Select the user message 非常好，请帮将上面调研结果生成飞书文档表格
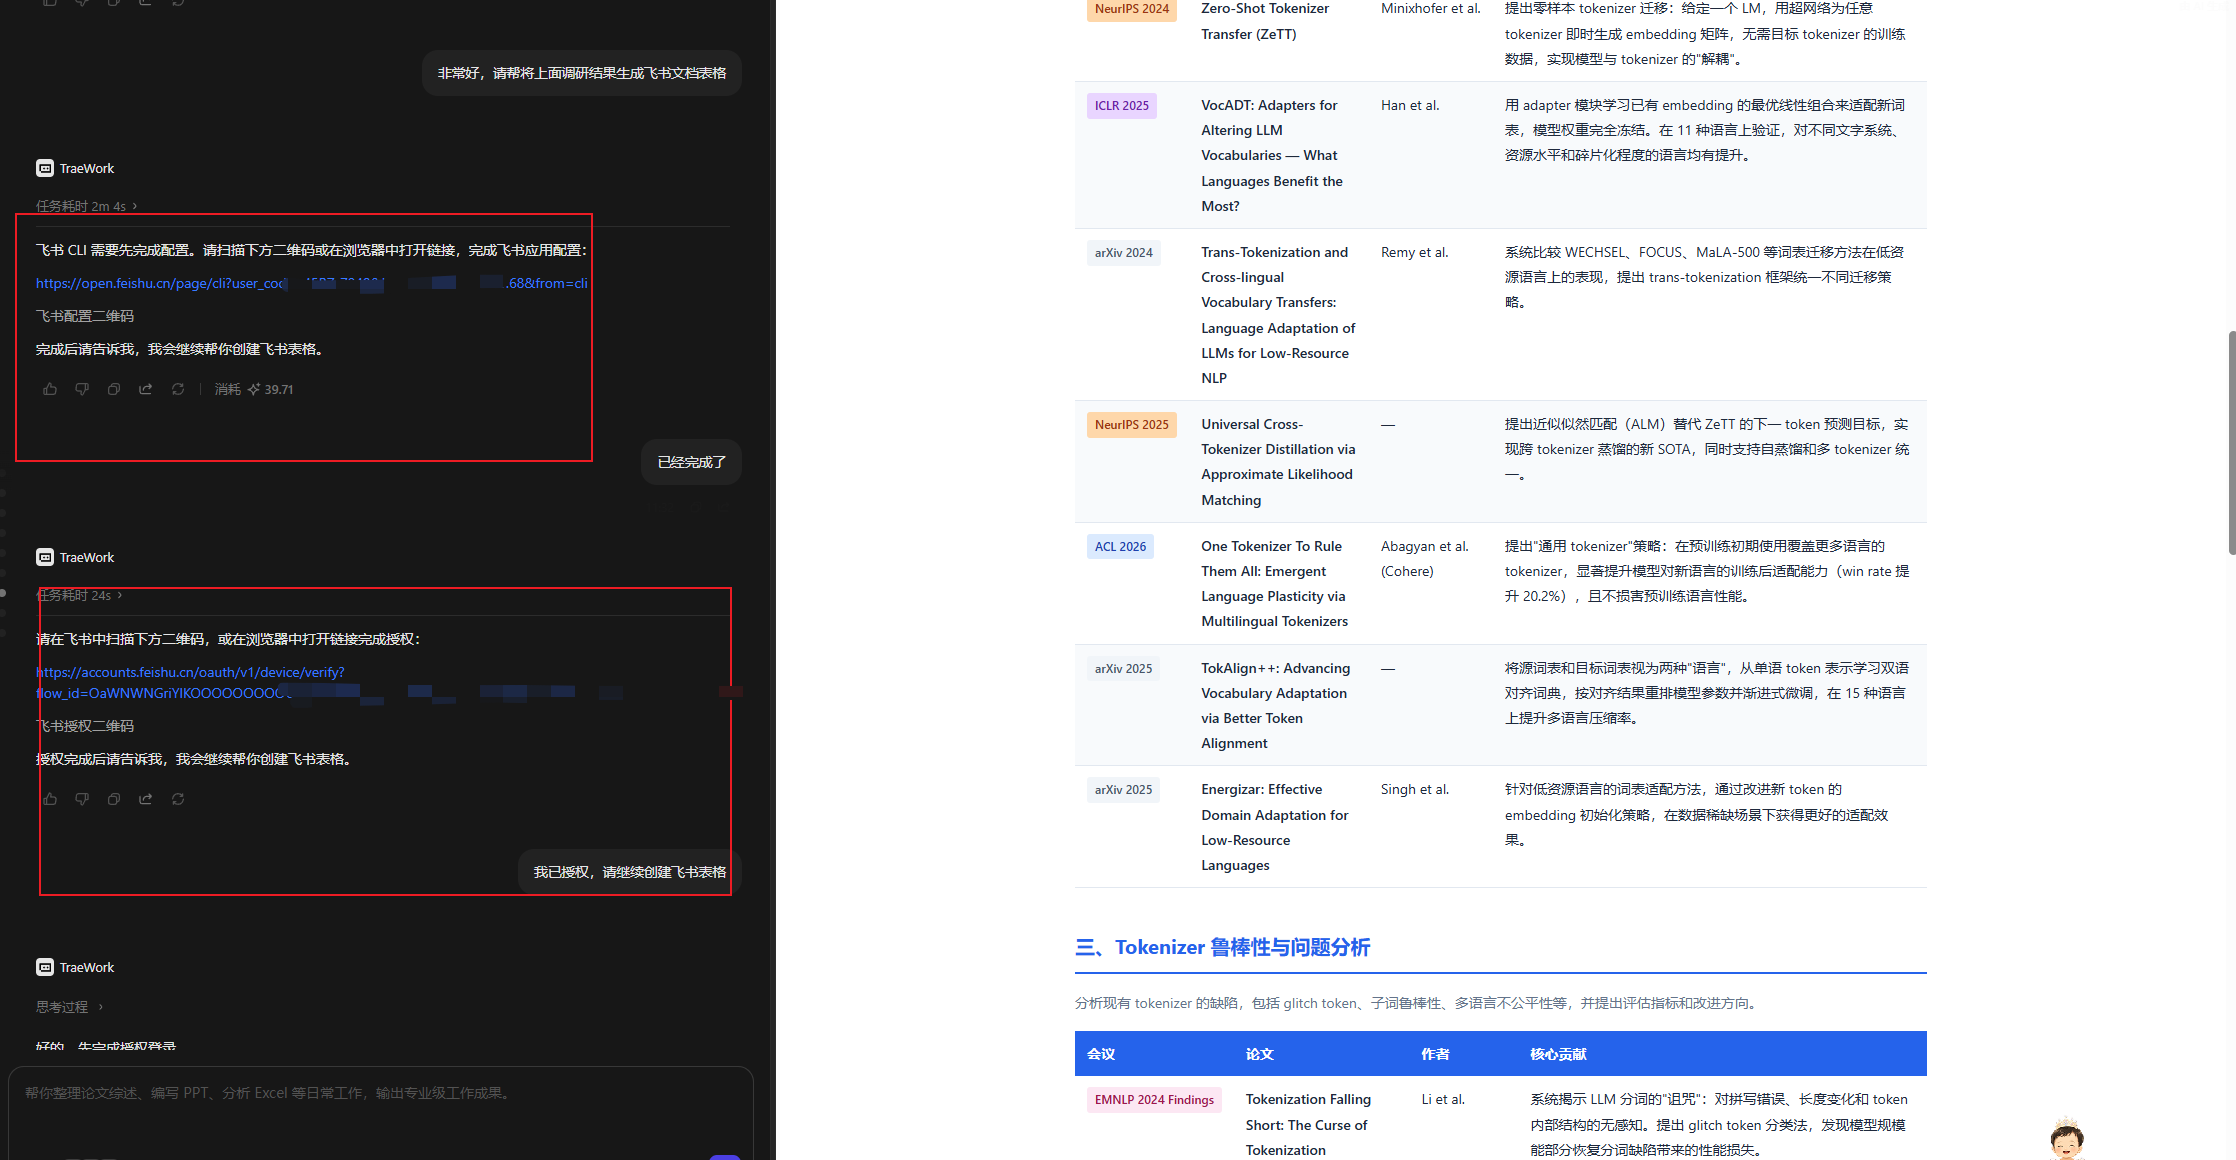The image size is (2236, 1160). point(582,73)
